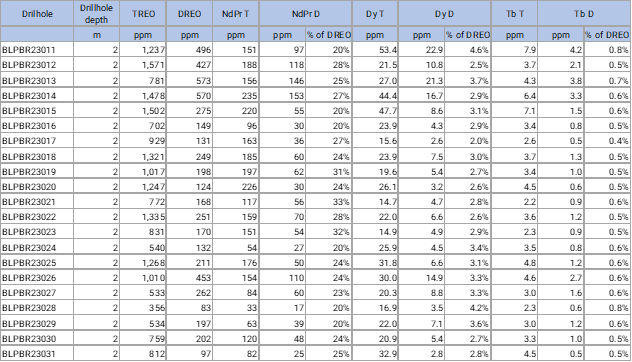Select the BLPBR23014 row label
Image resolution: width=632 pixels, height=362 pixels.
[x=37, y=96]
